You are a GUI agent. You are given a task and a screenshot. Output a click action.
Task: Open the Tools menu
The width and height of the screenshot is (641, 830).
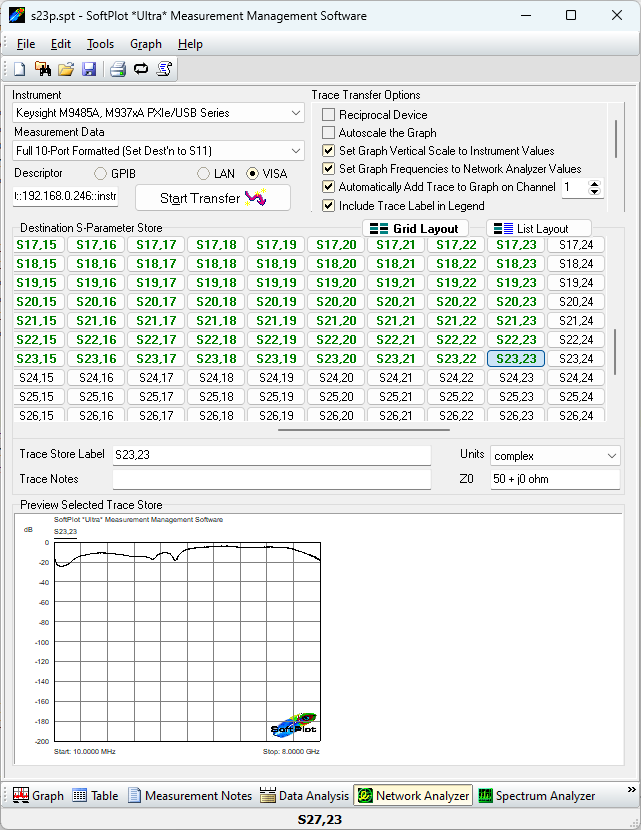pyautogui.click(x=100, y=44)
